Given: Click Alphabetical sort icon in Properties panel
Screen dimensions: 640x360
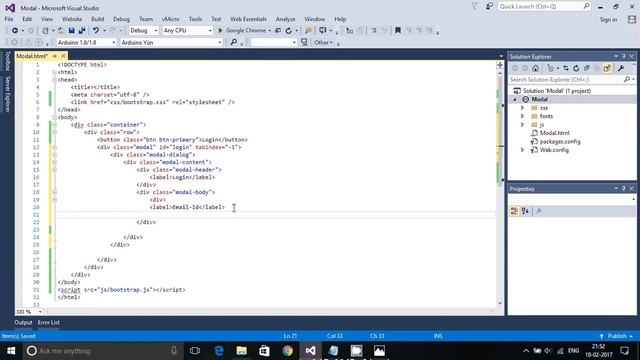Looking at the screenshot, I should coord(525,211).
